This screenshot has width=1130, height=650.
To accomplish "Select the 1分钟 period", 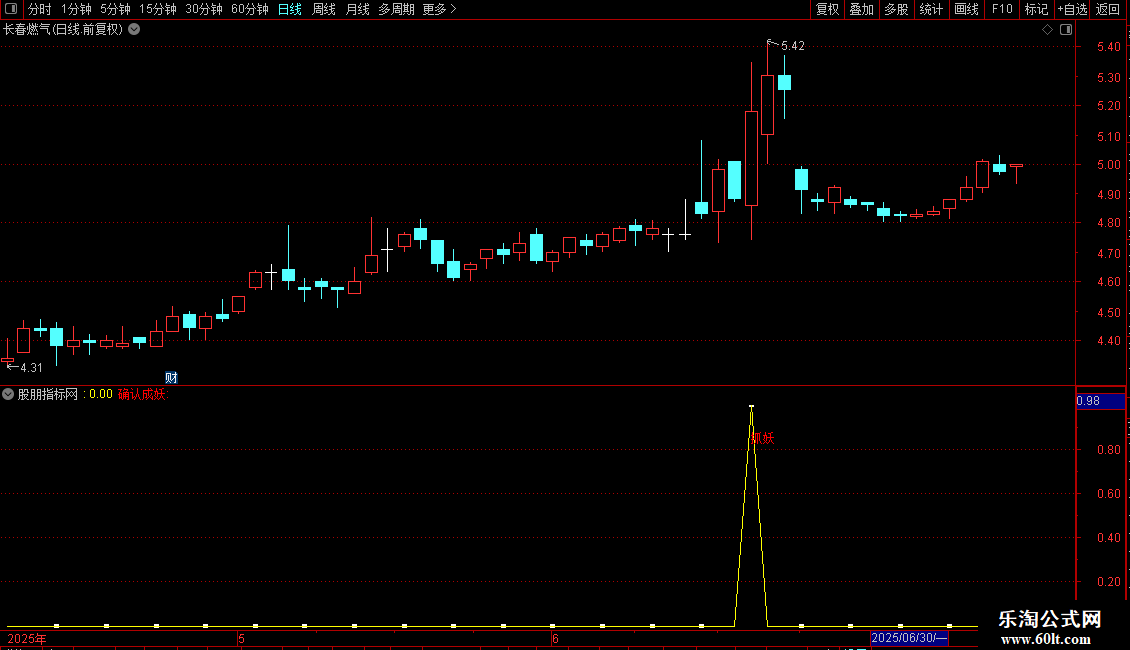I will coord(76,9).
